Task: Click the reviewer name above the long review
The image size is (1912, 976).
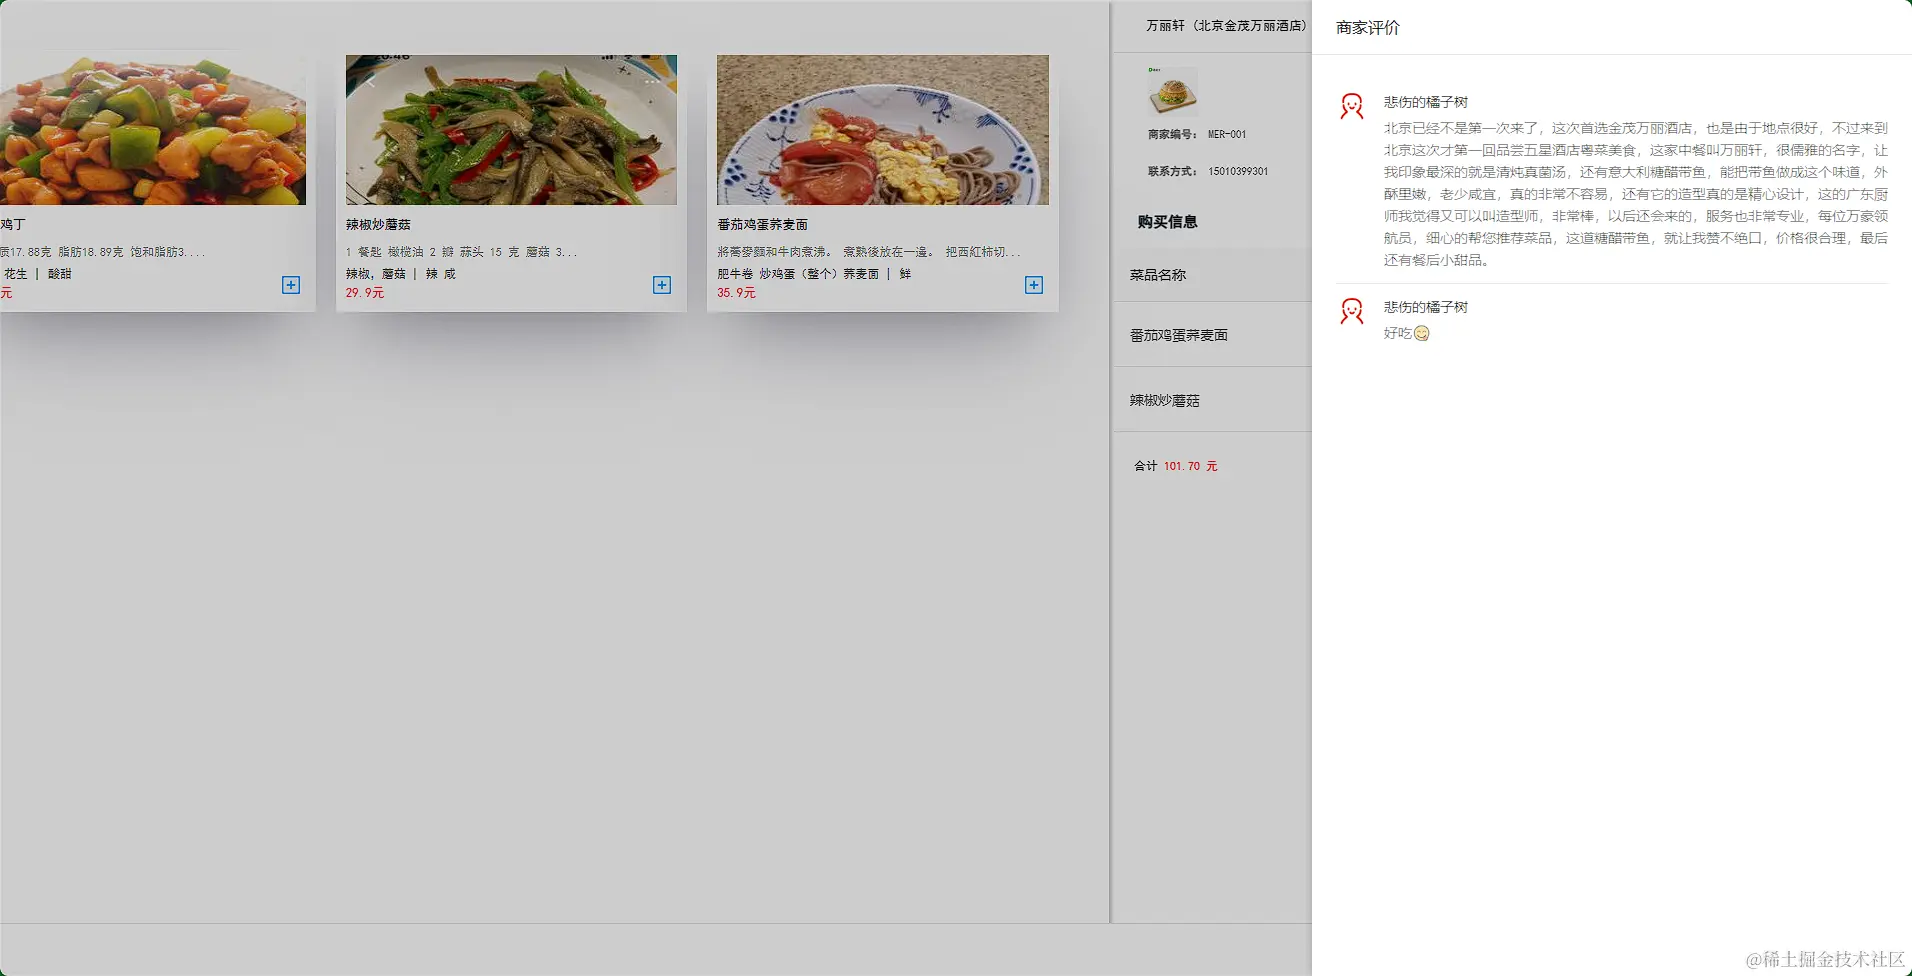Action: pyautogui.click(x=1426, y=102)
